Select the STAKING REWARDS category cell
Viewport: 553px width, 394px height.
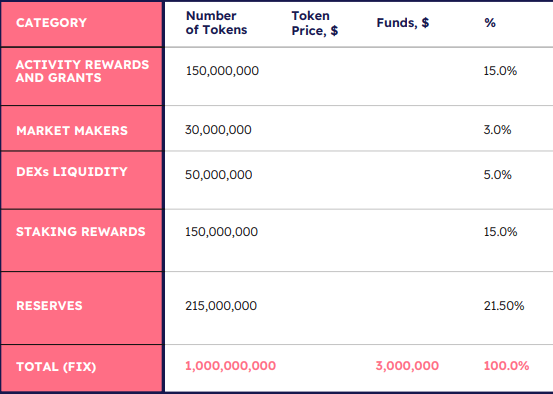coord(81,241)
